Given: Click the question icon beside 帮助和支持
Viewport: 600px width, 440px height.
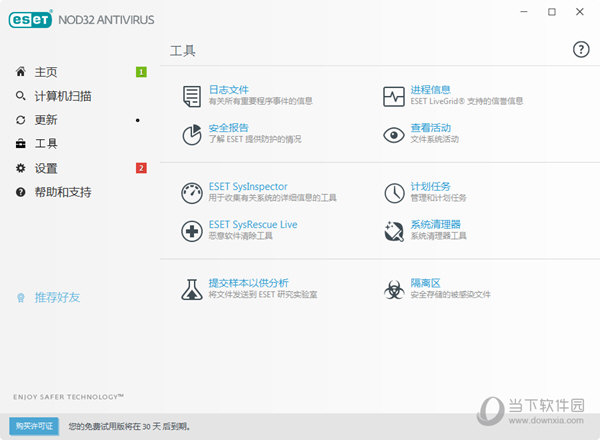Looking at the screenshot, I should click(21, 192).
